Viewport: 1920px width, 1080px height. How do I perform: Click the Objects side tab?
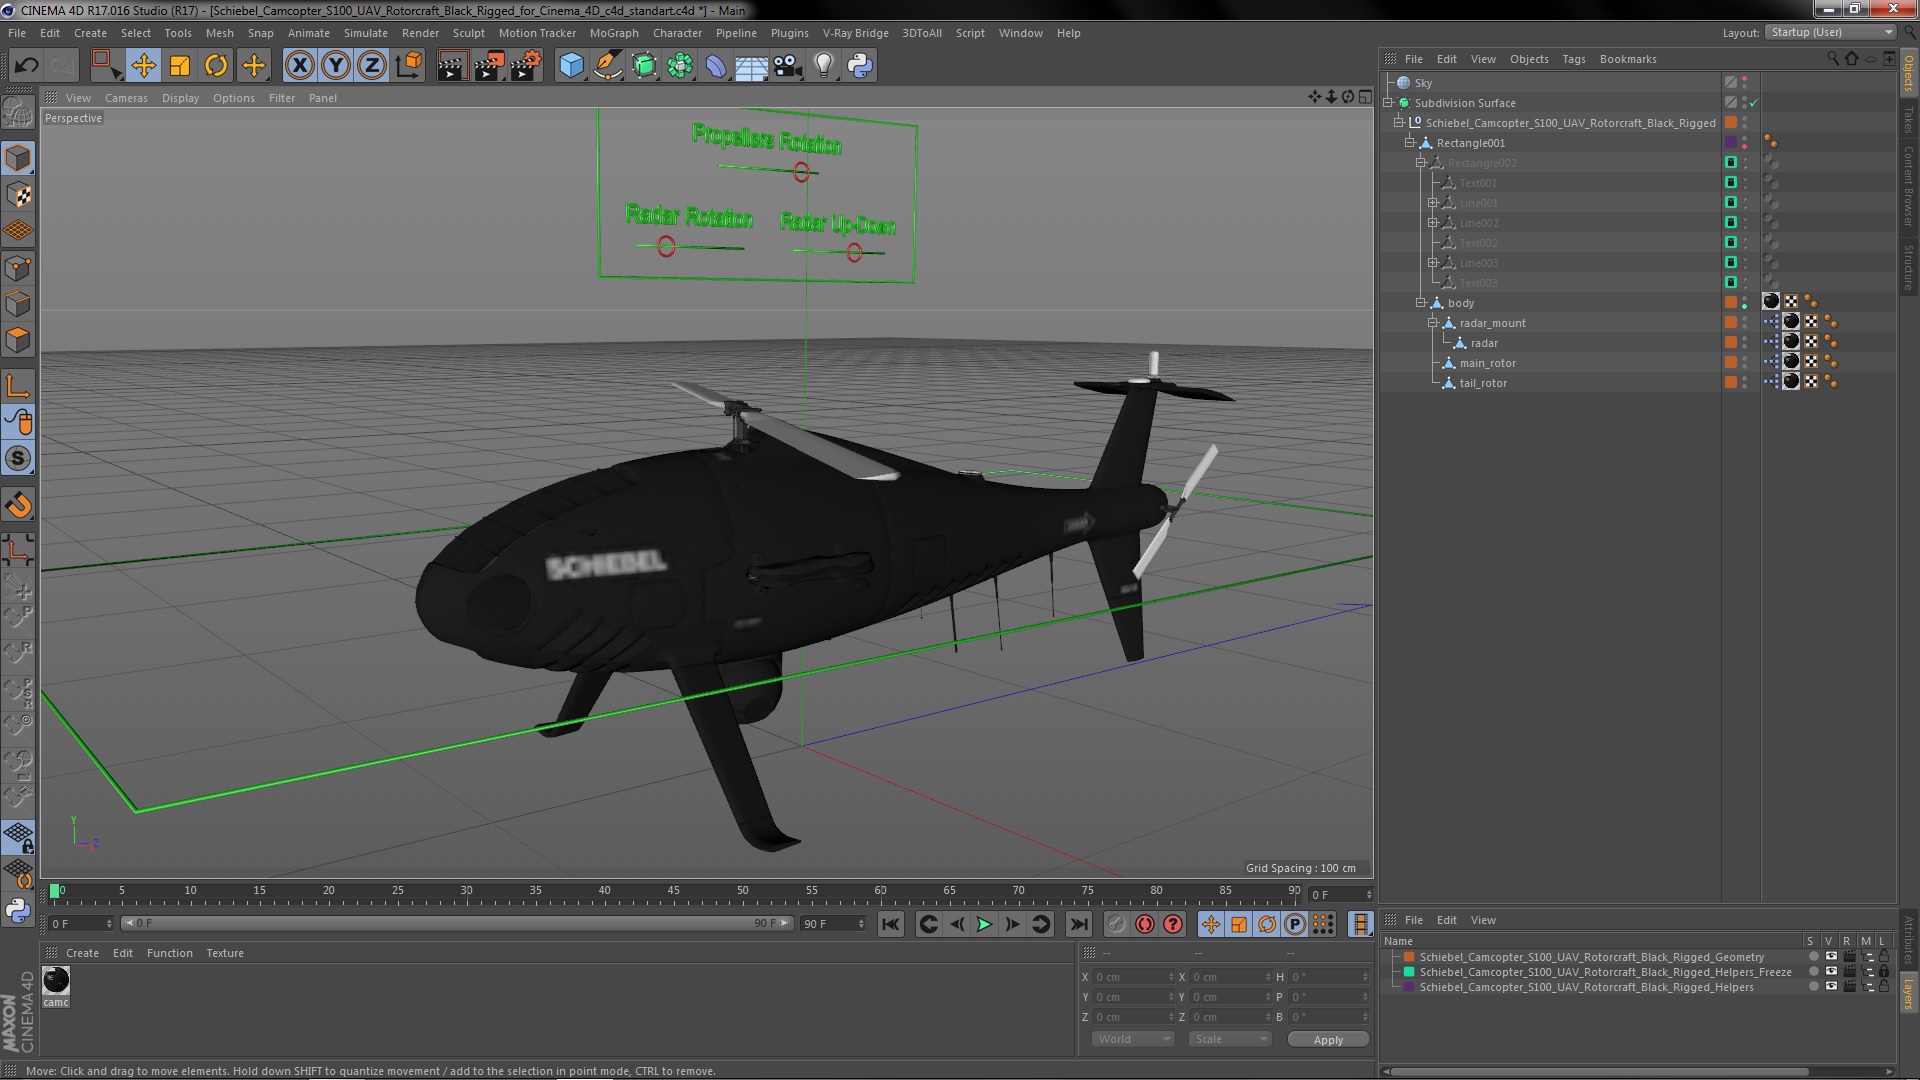click(1909, 74)
